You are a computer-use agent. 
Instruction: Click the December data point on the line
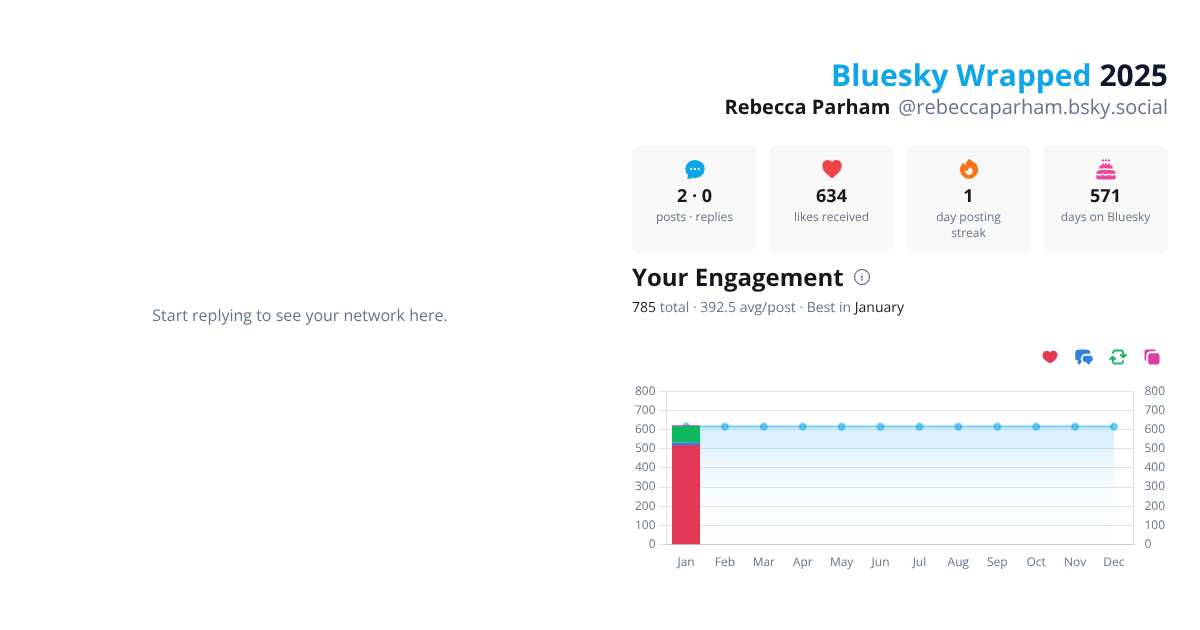(x=1114, y=427)
